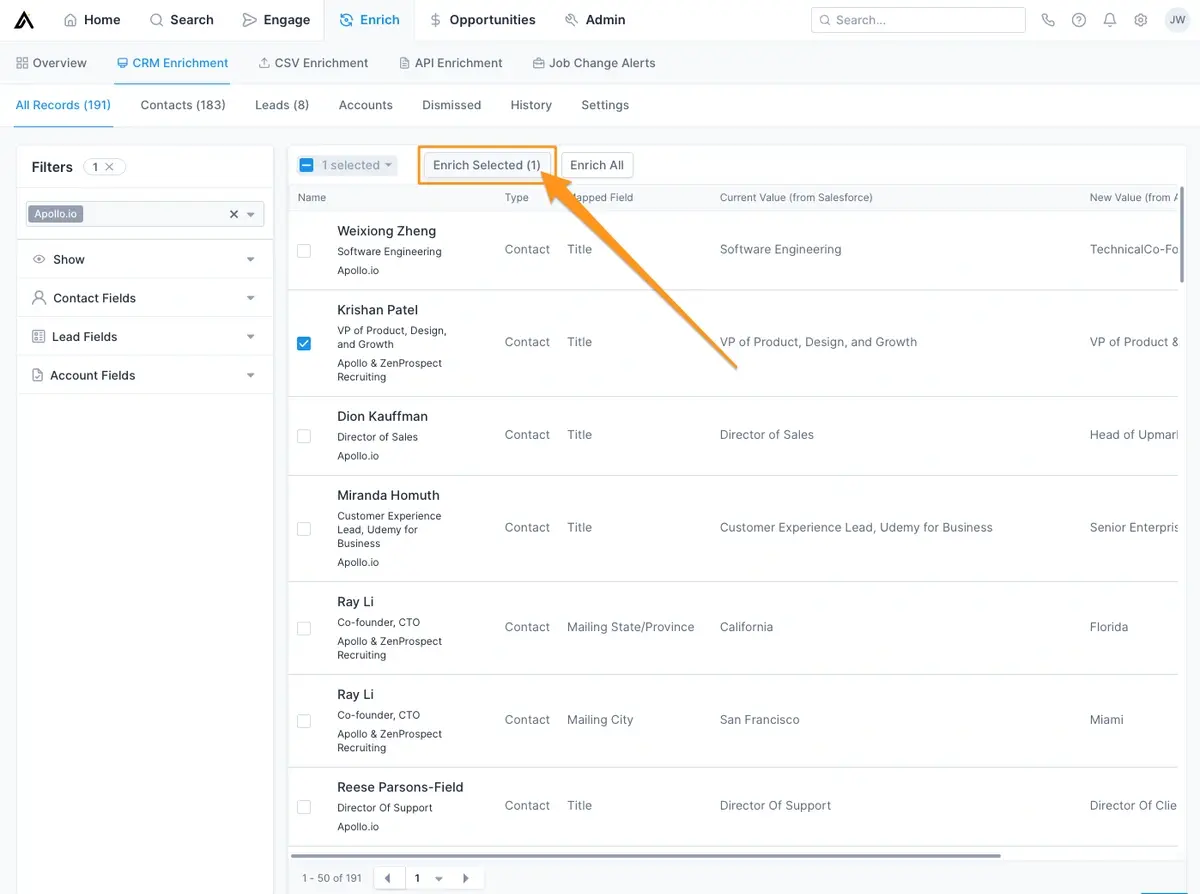The height and width of the screenshot is (894, 1200).
Task: Open the settings gear icon
Action: pyautogui.click(x=1141, y=20)
